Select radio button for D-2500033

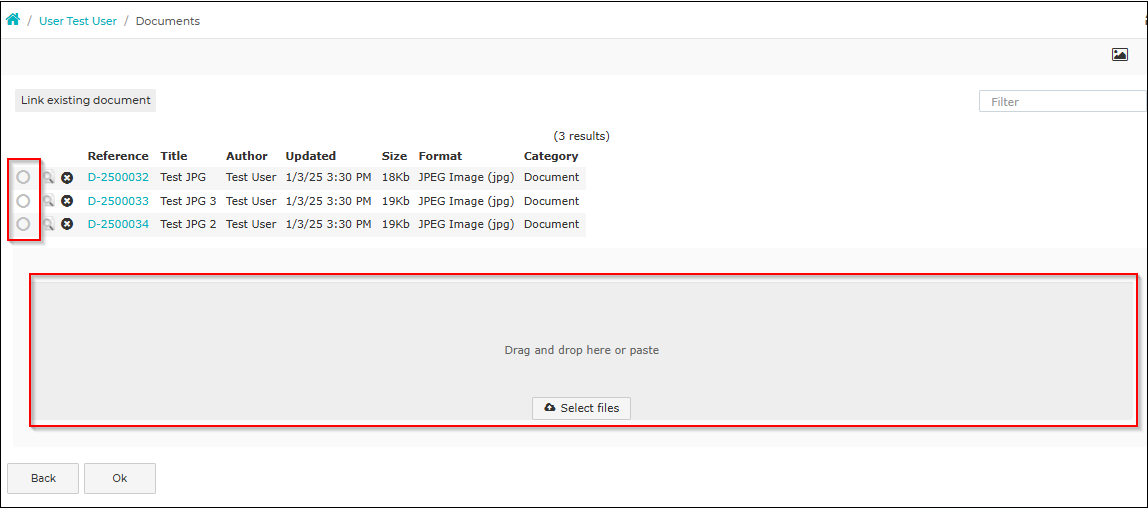[x=23, y=201]
